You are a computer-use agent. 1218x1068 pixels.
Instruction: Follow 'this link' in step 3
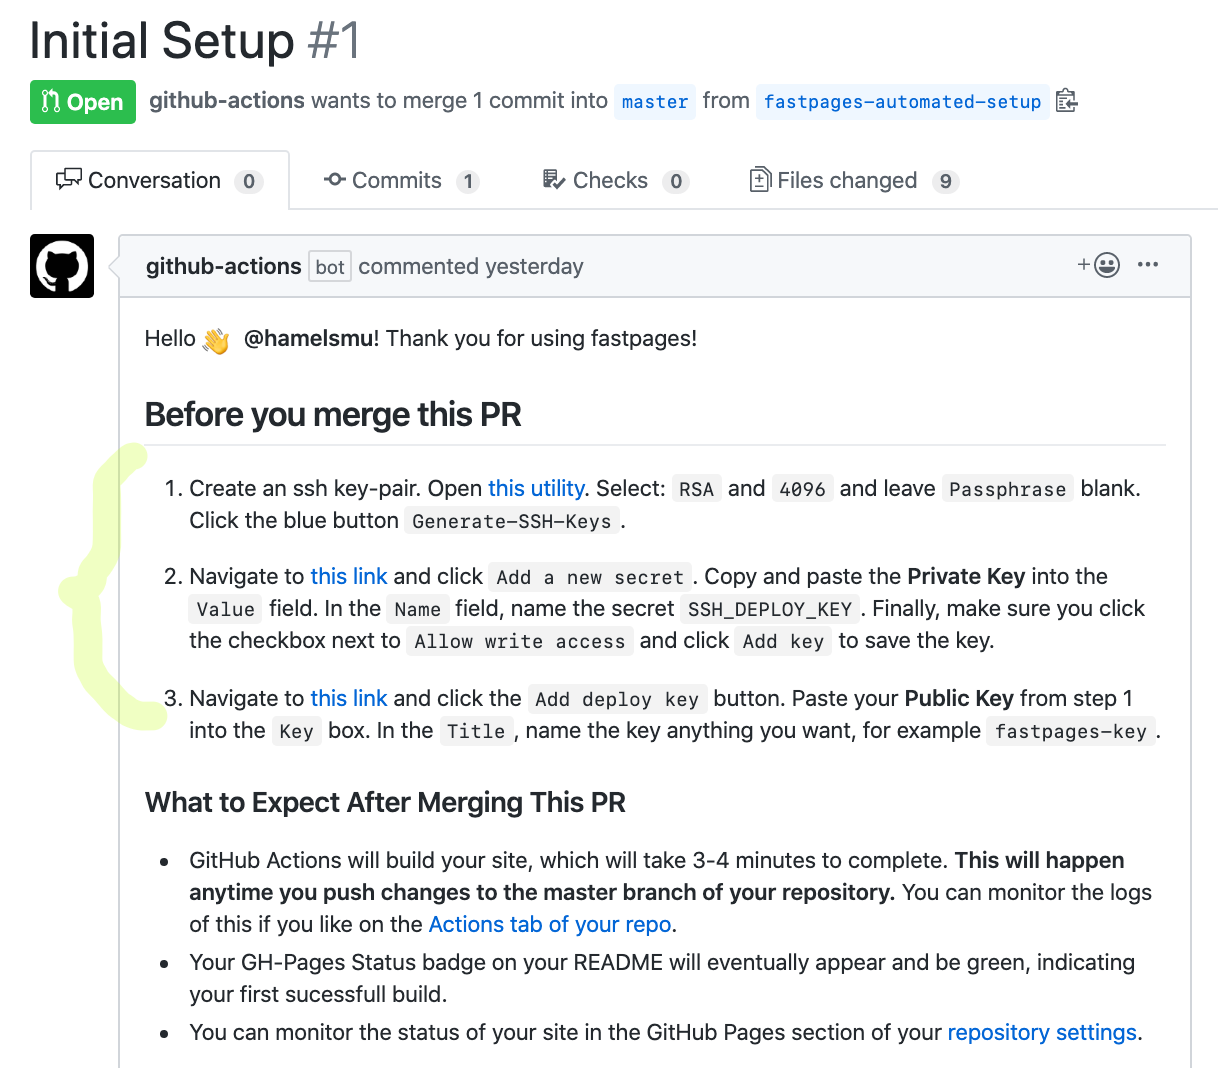(349, 699)
